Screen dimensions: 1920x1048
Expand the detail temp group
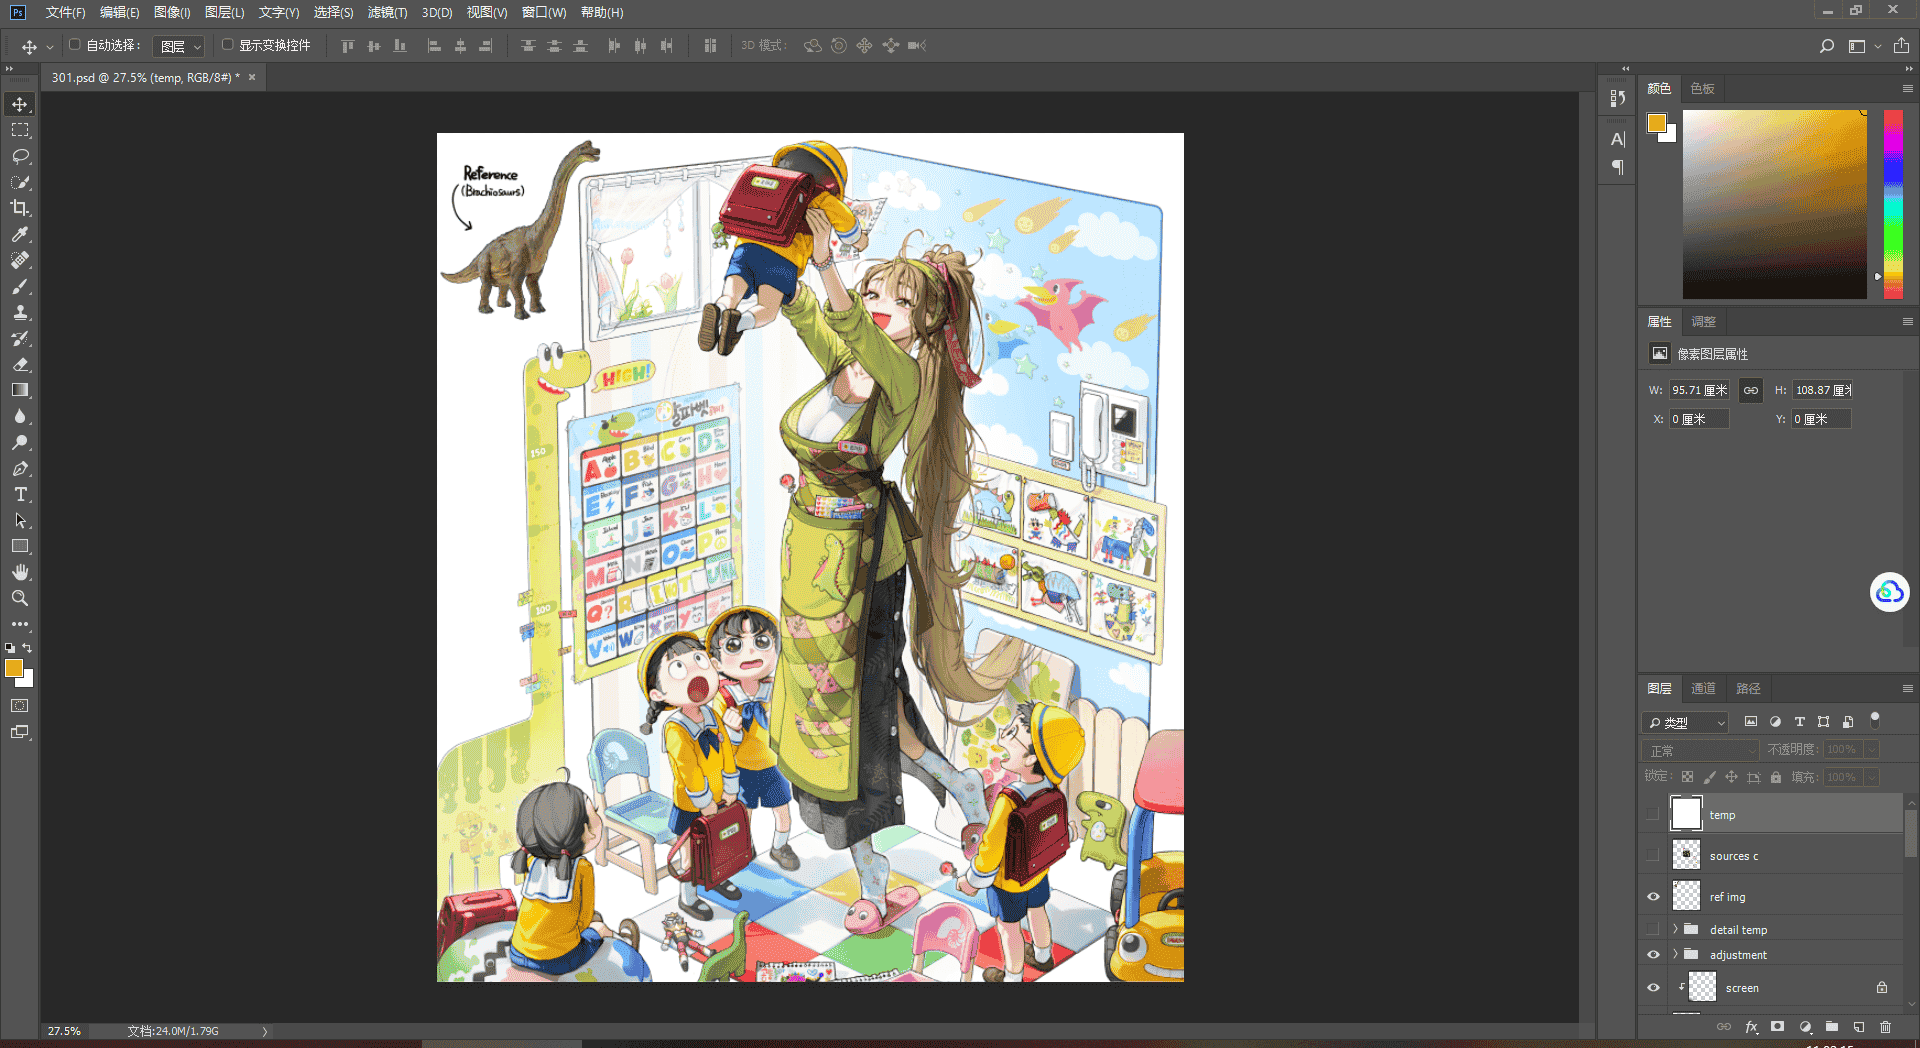1676,929
